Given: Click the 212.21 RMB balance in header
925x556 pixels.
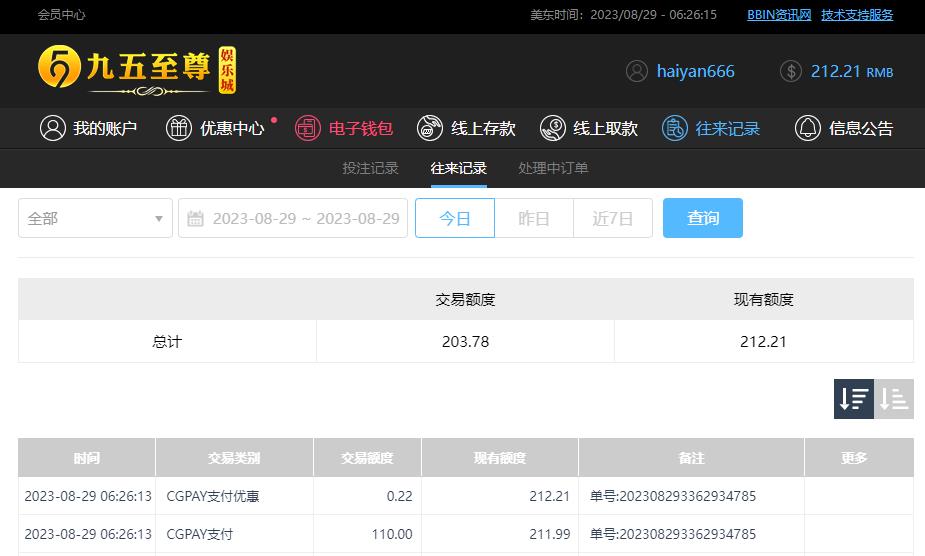Looking at the screenshot, I should (x=852, y=71).
